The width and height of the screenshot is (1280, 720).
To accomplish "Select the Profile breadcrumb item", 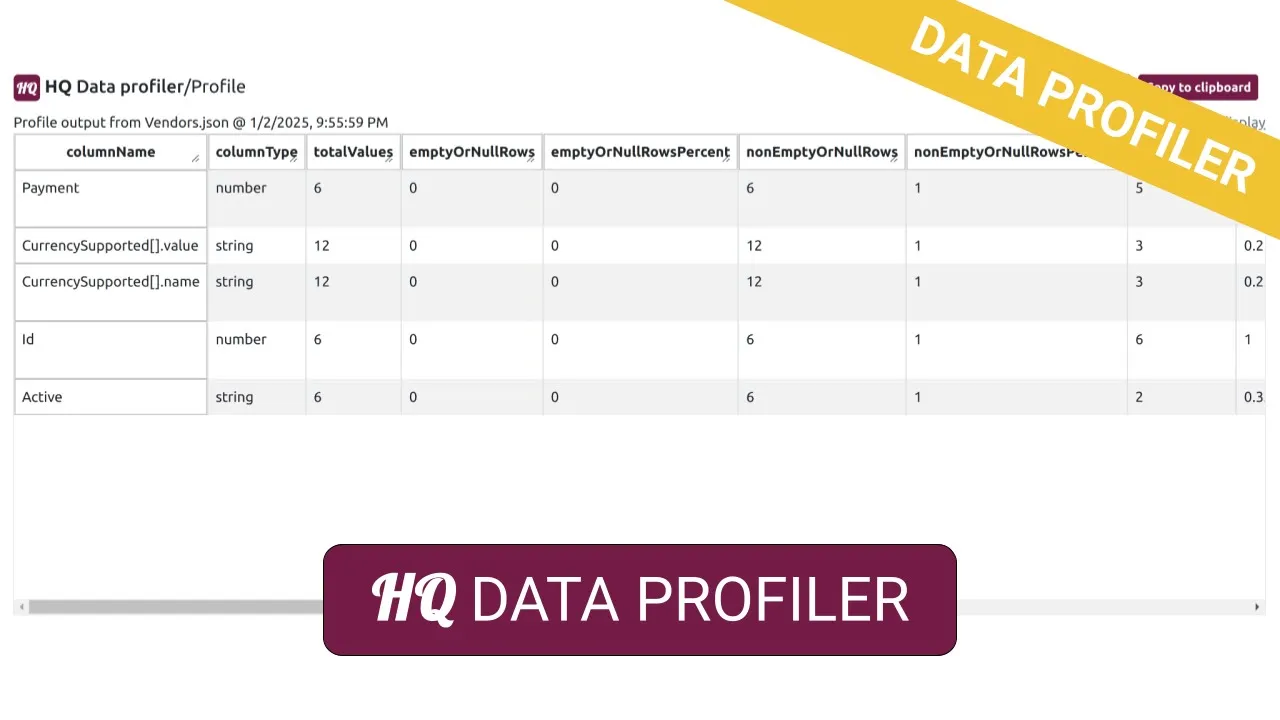I will pyautogui.click(x=218, y=87).
